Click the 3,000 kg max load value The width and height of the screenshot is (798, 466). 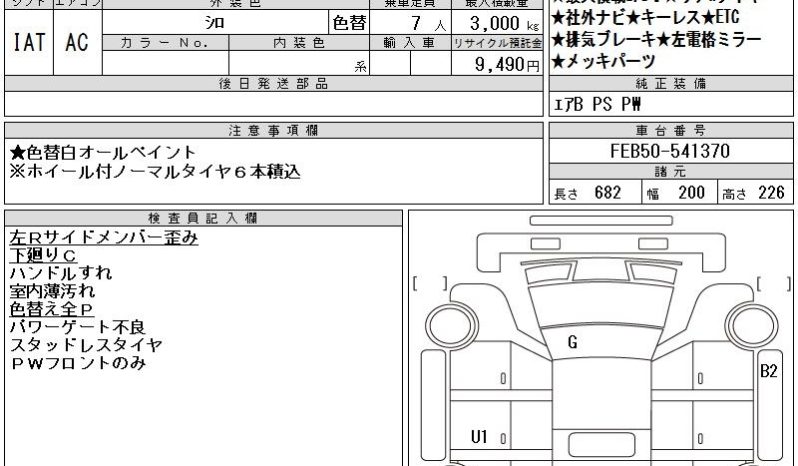(497, 23)
